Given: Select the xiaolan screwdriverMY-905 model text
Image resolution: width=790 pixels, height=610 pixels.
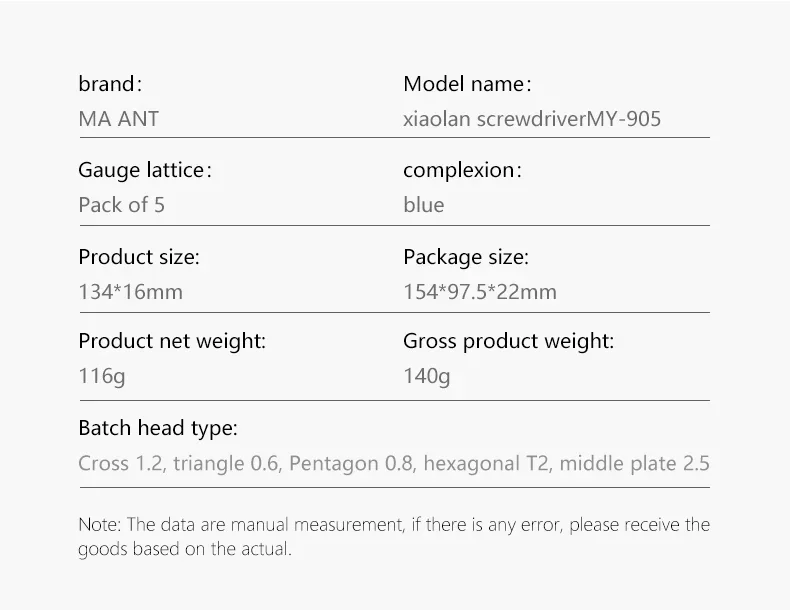Looking at the screenshot, I should click(x=531, y=119).
